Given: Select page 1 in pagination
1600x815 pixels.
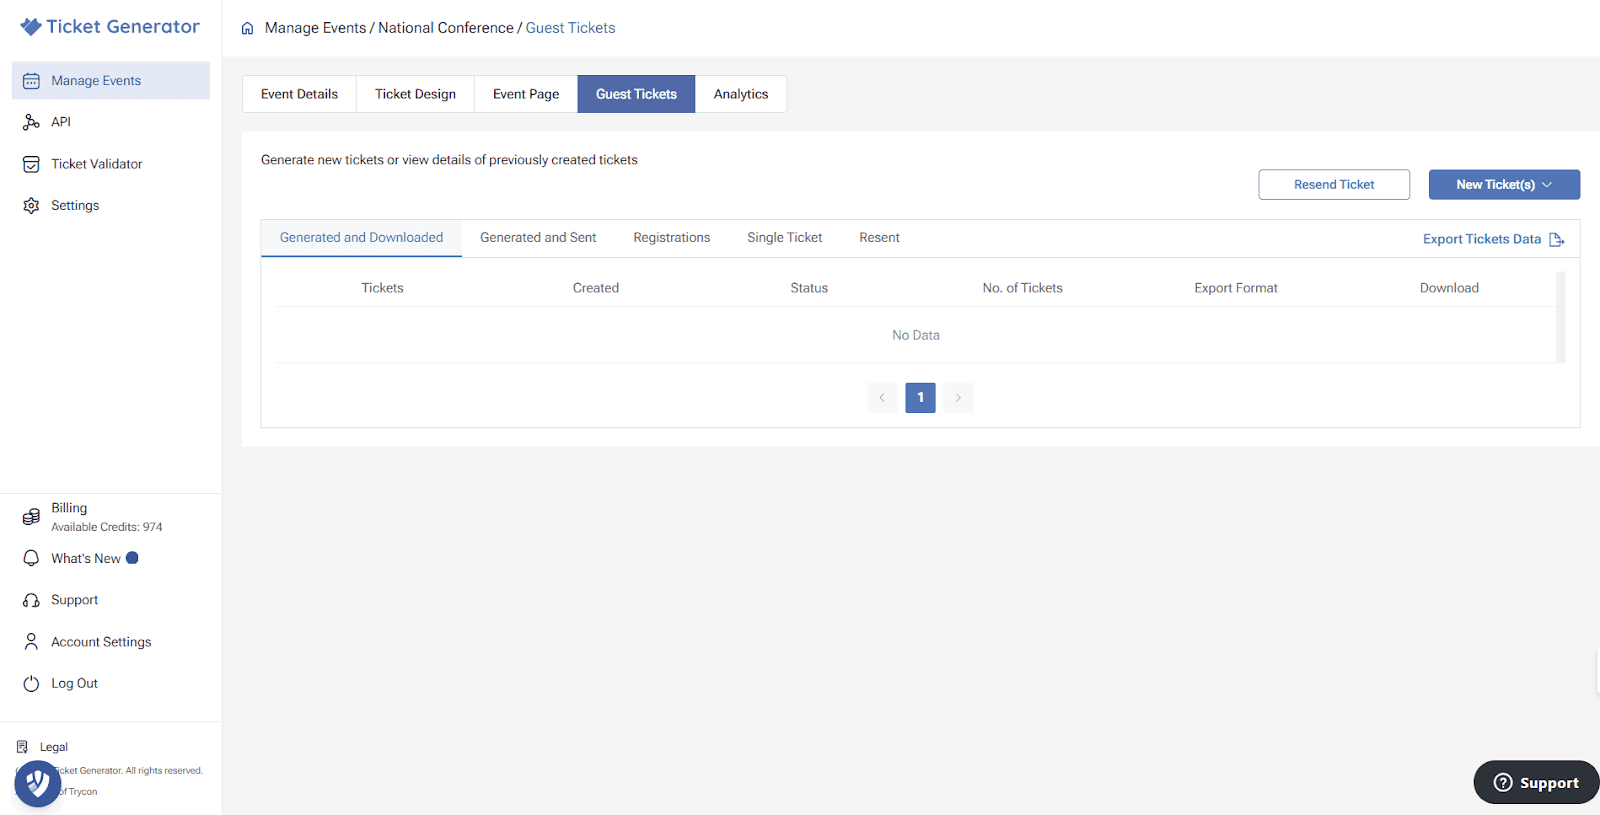Looking at the screenshot, I should [920, 398].
